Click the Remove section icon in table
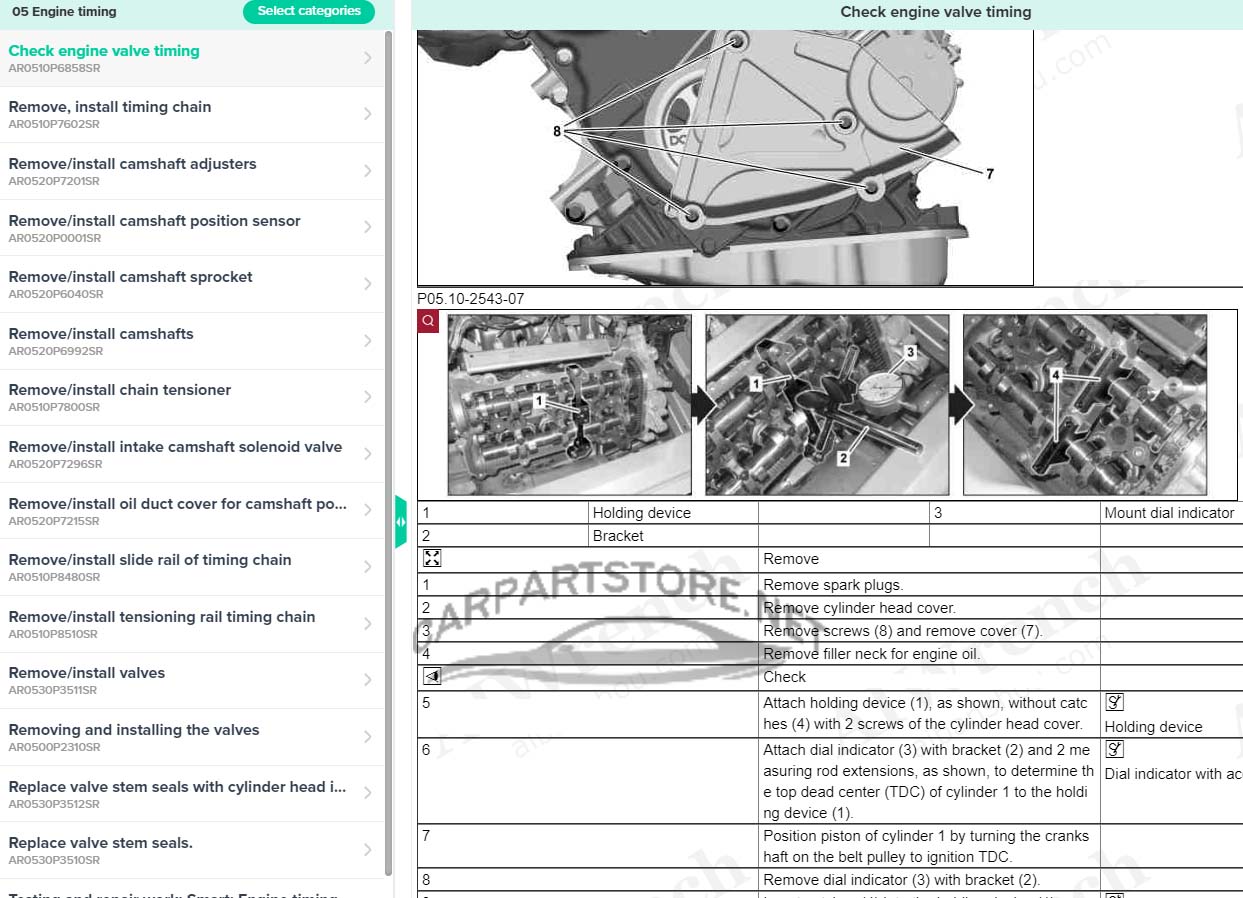The width and height of the screenshot is (1243, 898). click(x=432, y=559)
